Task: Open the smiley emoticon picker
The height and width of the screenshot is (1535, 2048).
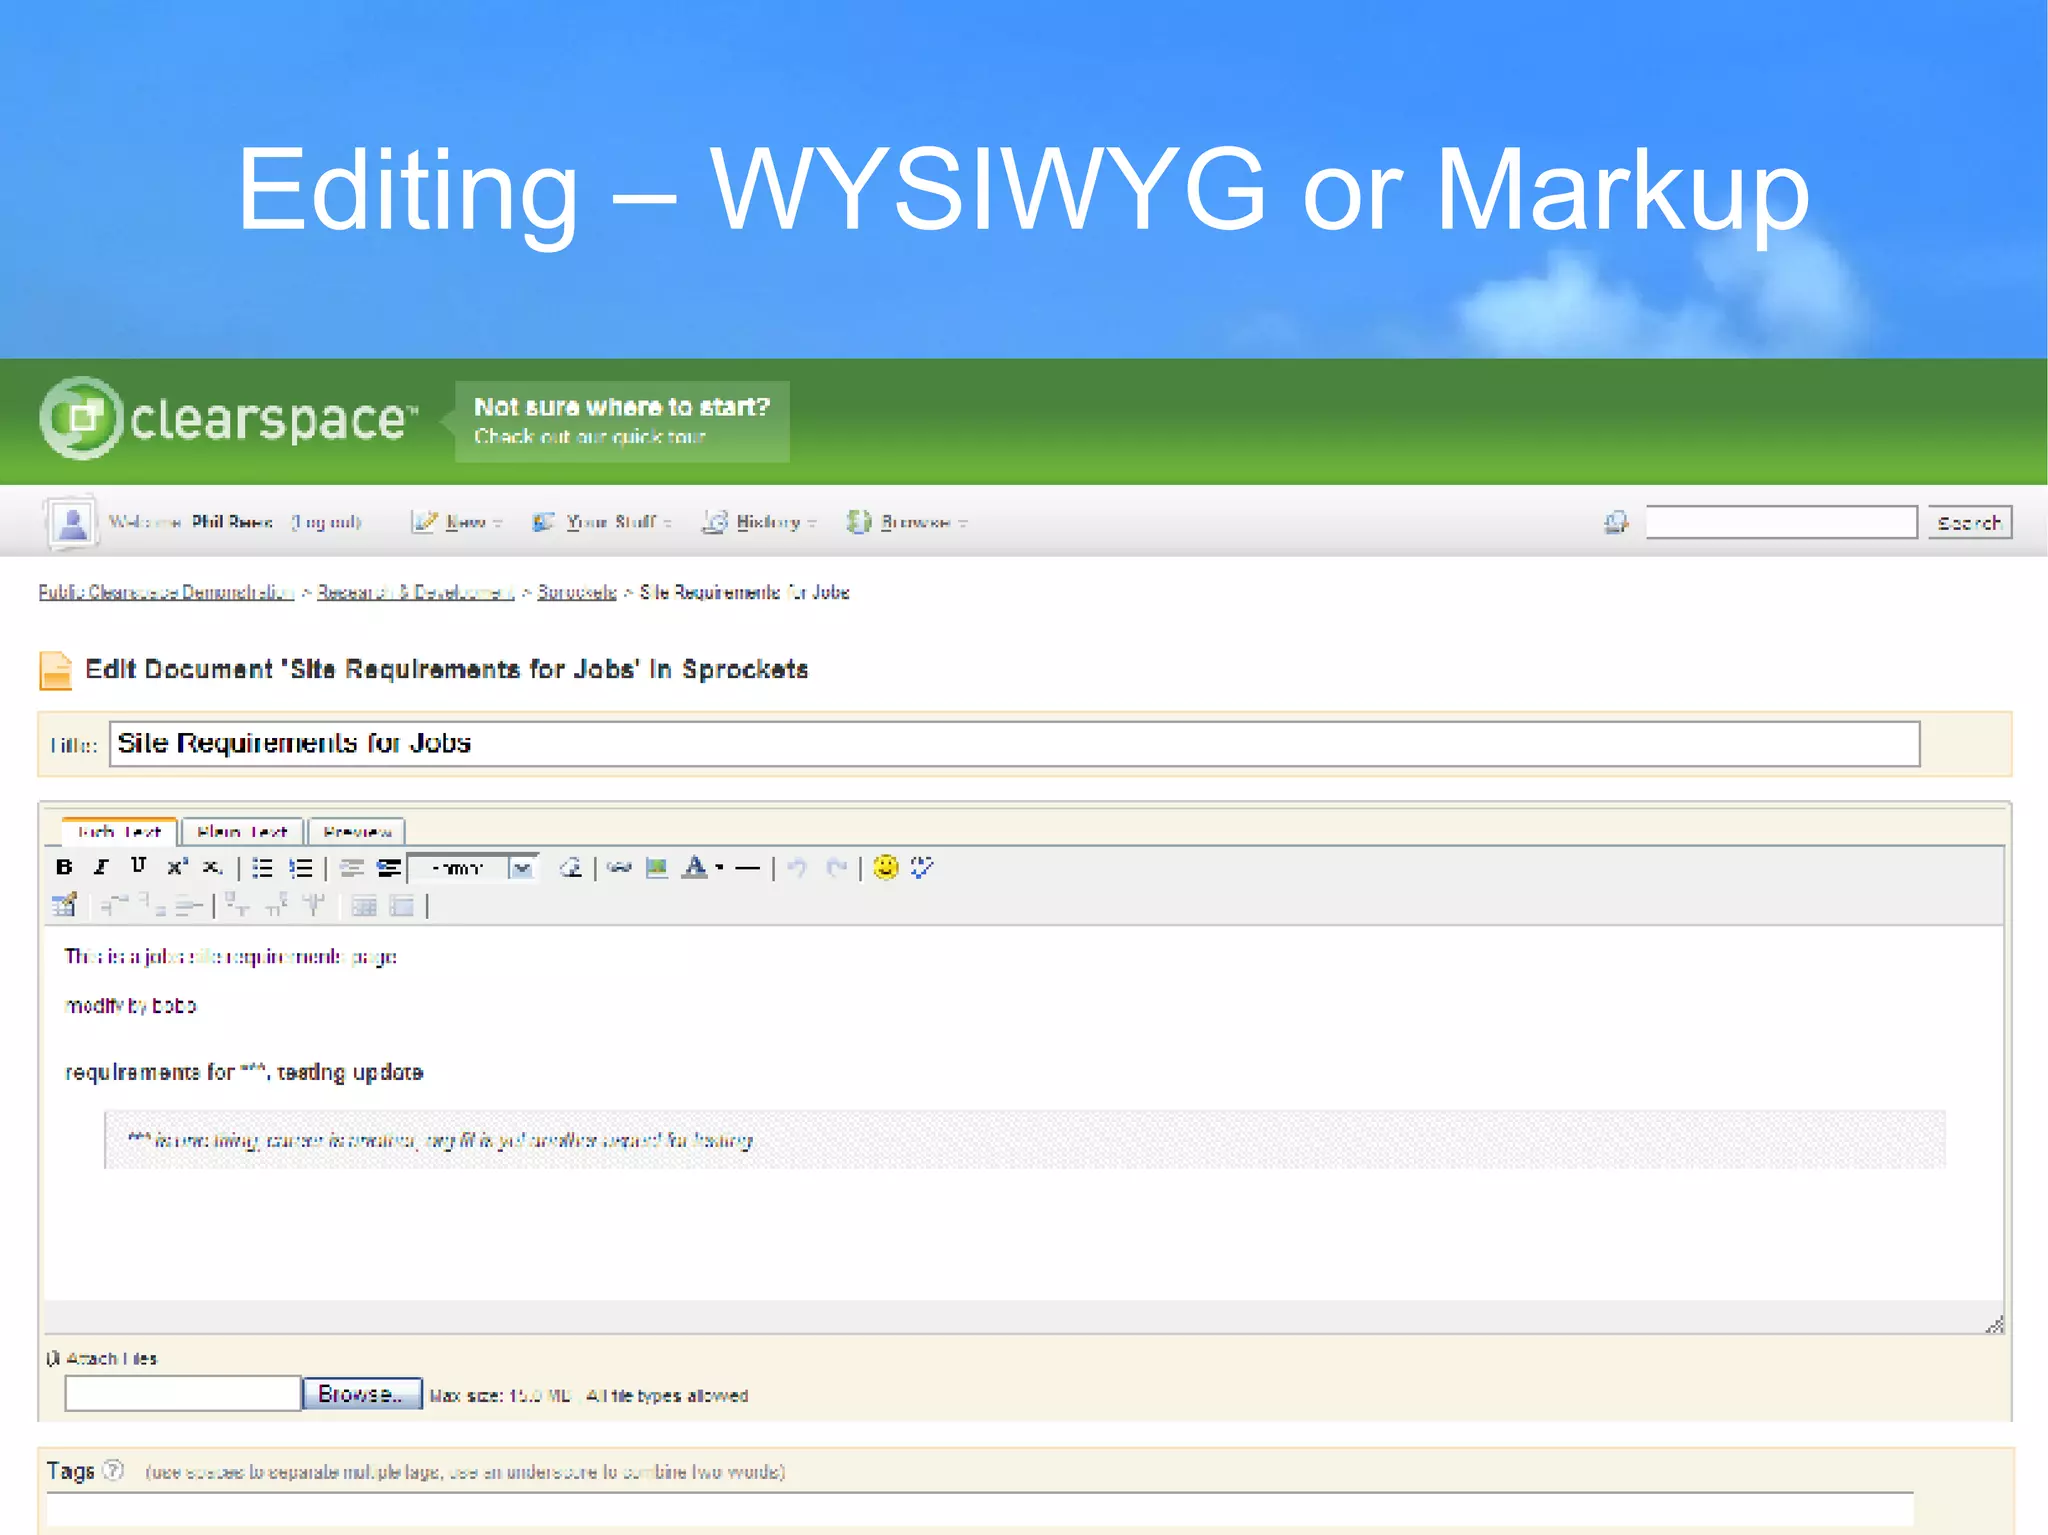Action: pyautogui.click(x=885, y=867)
